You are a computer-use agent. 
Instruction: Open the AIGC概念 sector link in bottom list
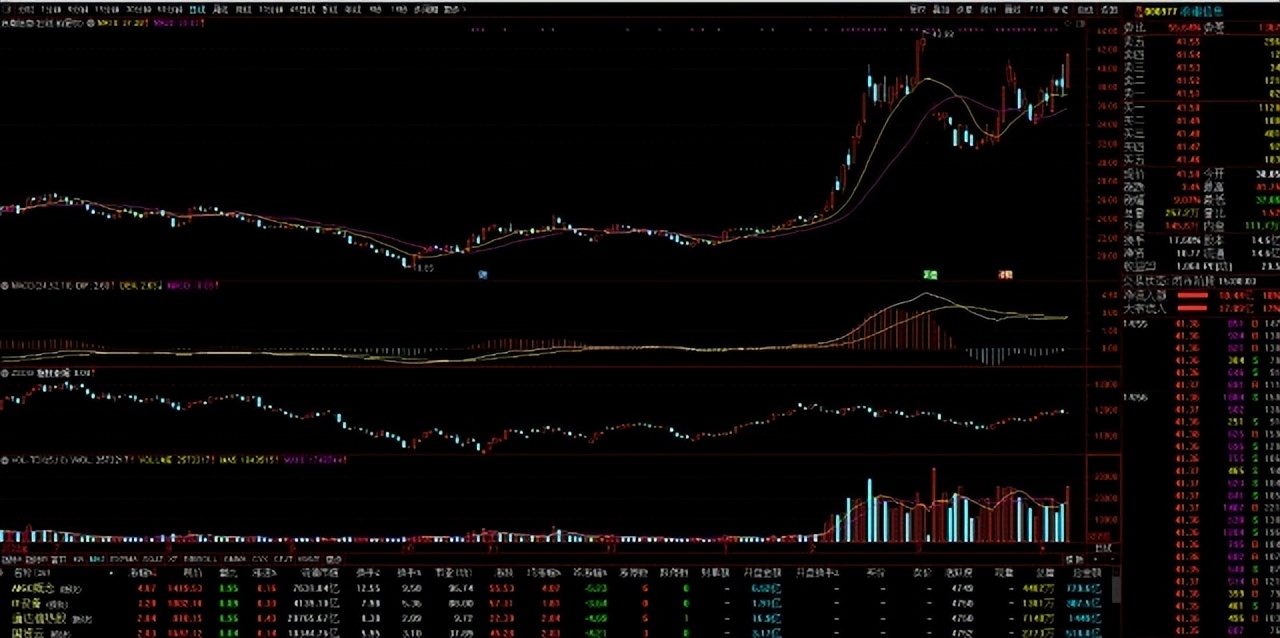tap(33, 589)
